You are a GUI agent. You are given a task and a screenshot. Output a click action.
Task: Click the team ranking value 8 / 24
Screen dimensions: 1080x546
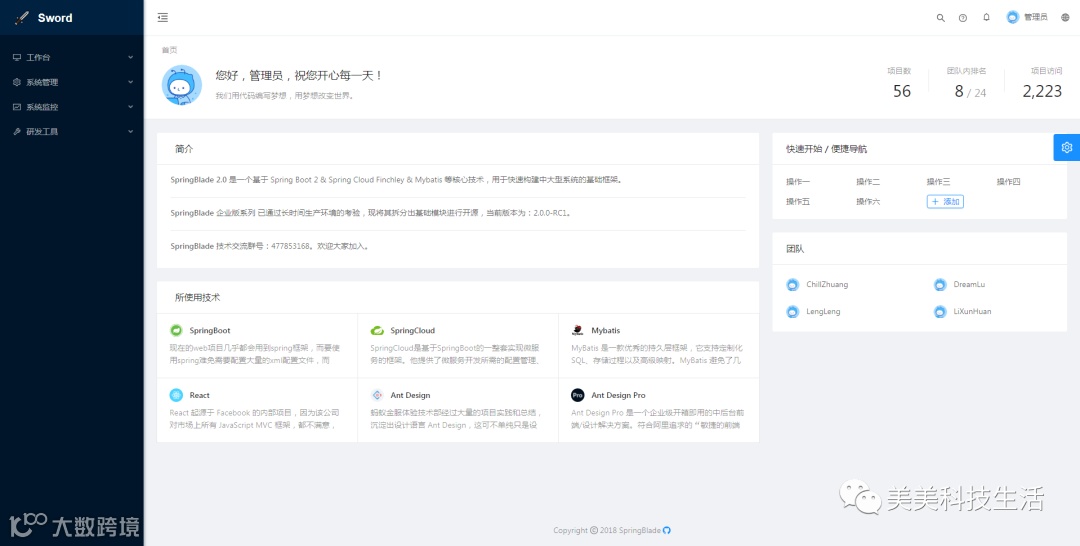(x=970, y=92)
